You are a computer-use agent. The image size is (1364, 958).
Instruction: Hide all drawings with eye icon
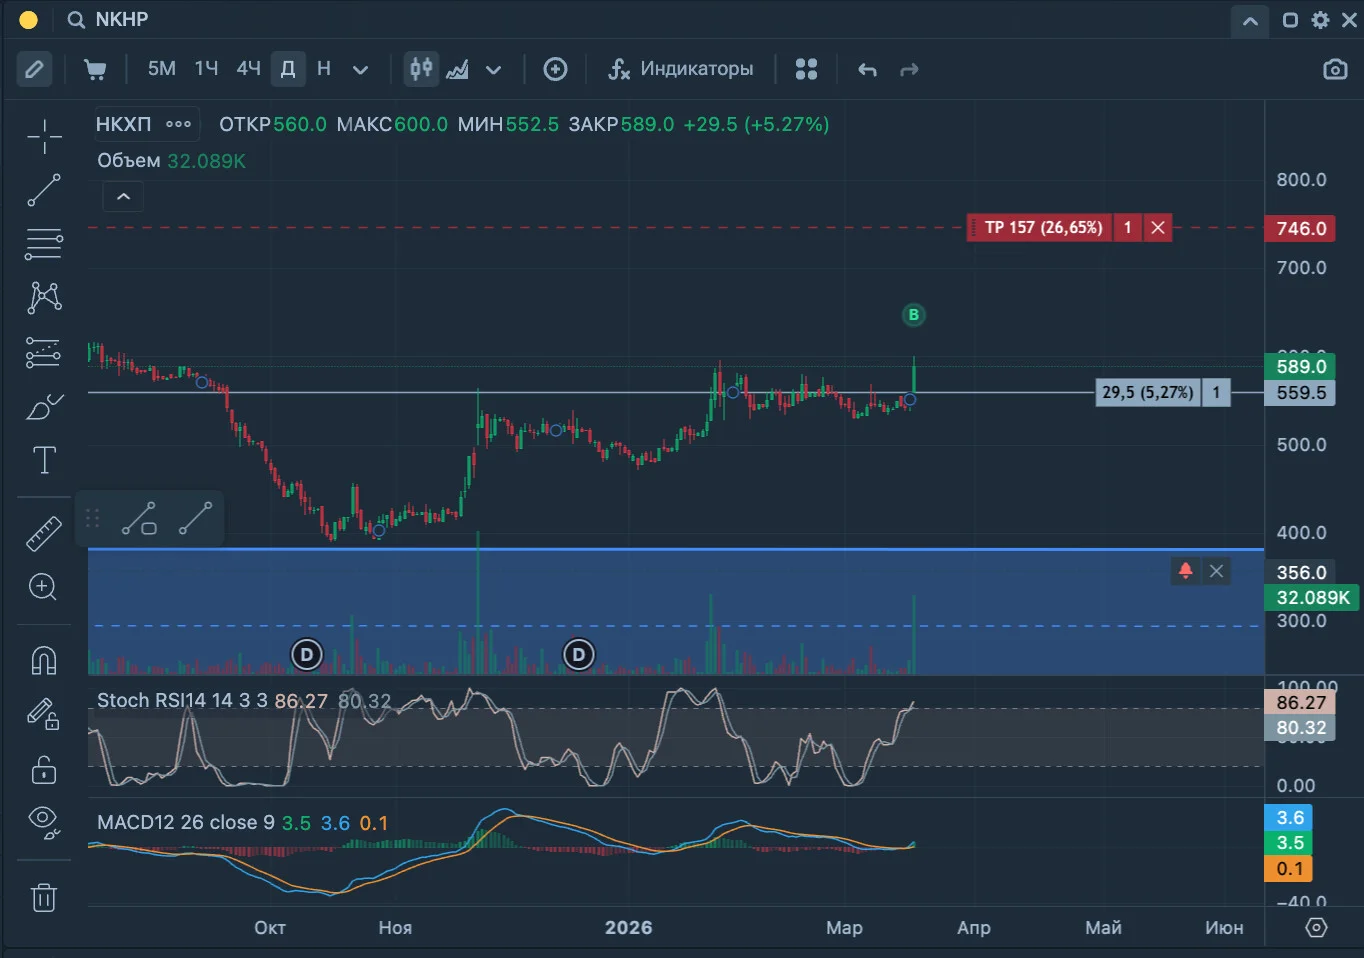pyautogui.click(x=44, y=821)
